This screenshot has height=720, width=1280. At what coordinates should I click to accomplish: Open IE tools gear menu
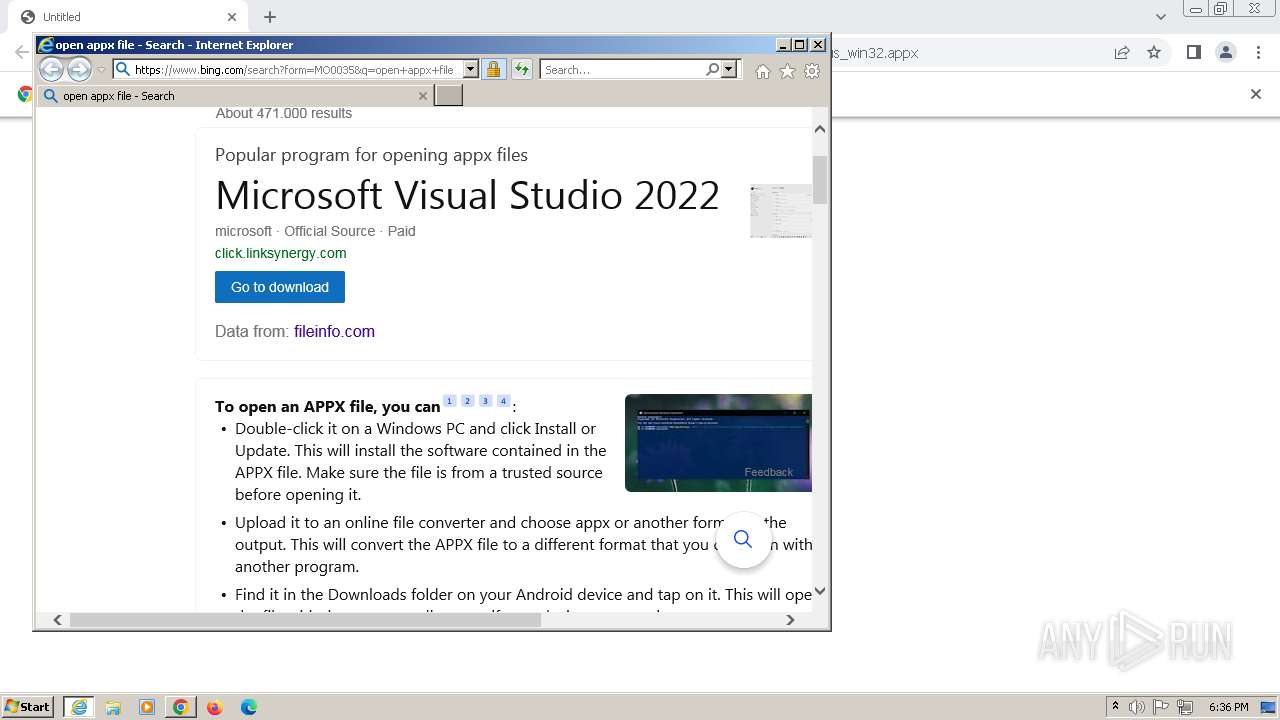(x=812, y=71)
